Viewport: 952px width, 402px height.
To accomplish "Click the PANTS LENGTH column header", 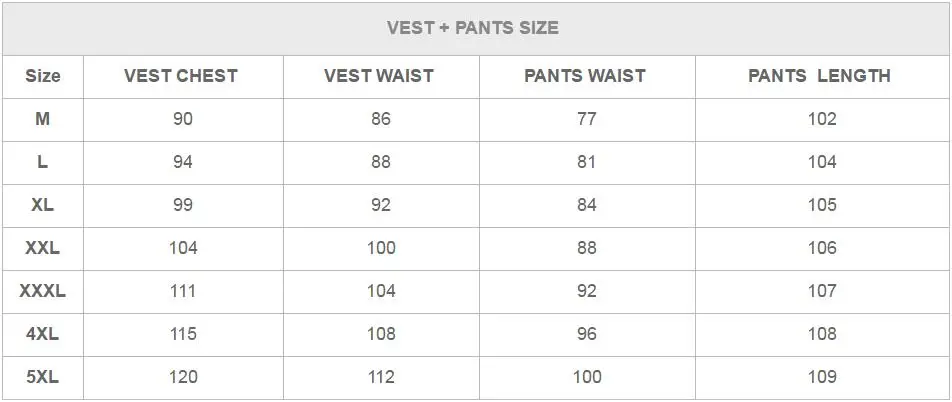I will click(819, 76).
